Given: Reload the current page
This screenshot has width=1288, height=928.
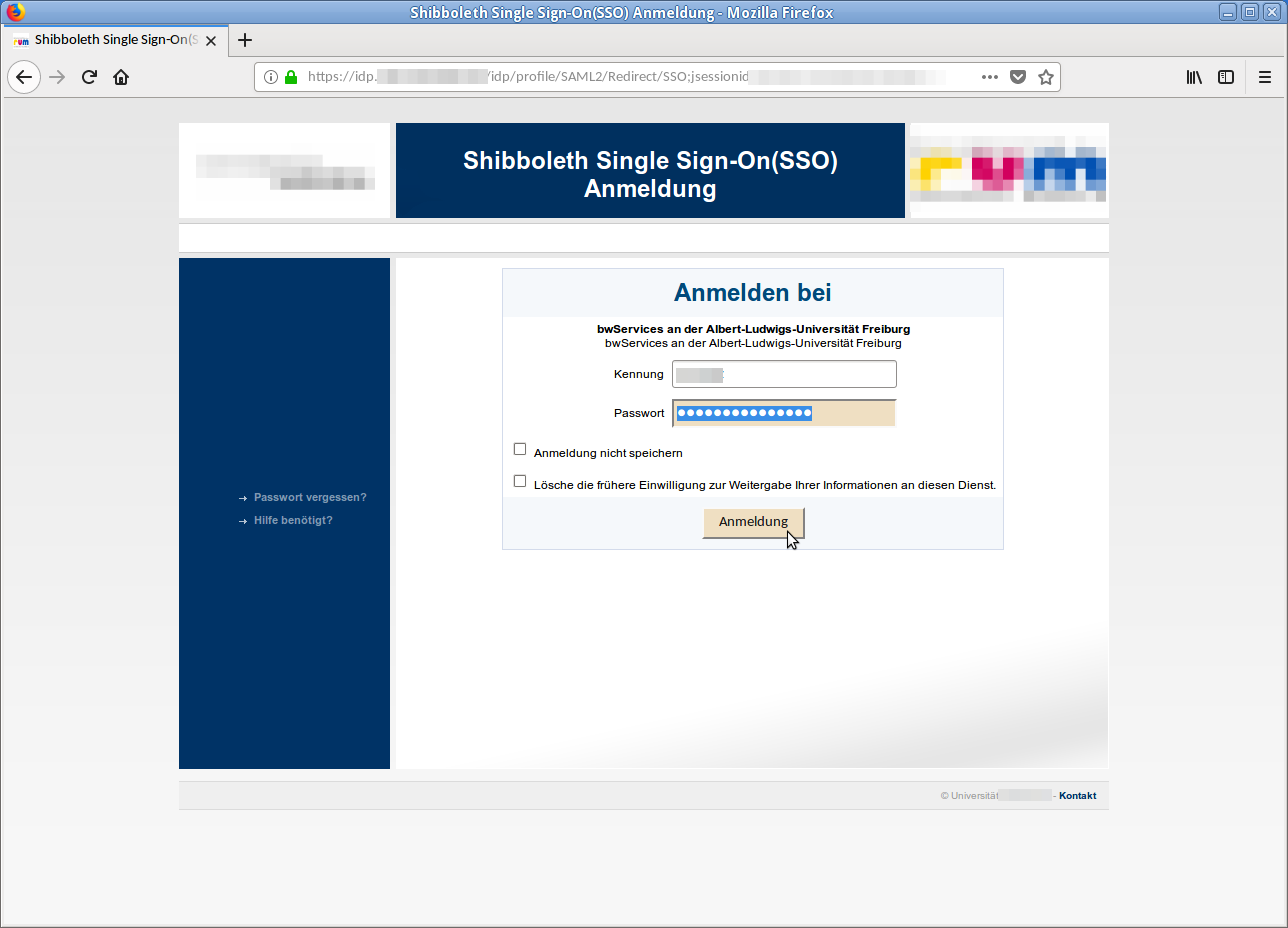Looking at the screenshot, I should [89, 77].
